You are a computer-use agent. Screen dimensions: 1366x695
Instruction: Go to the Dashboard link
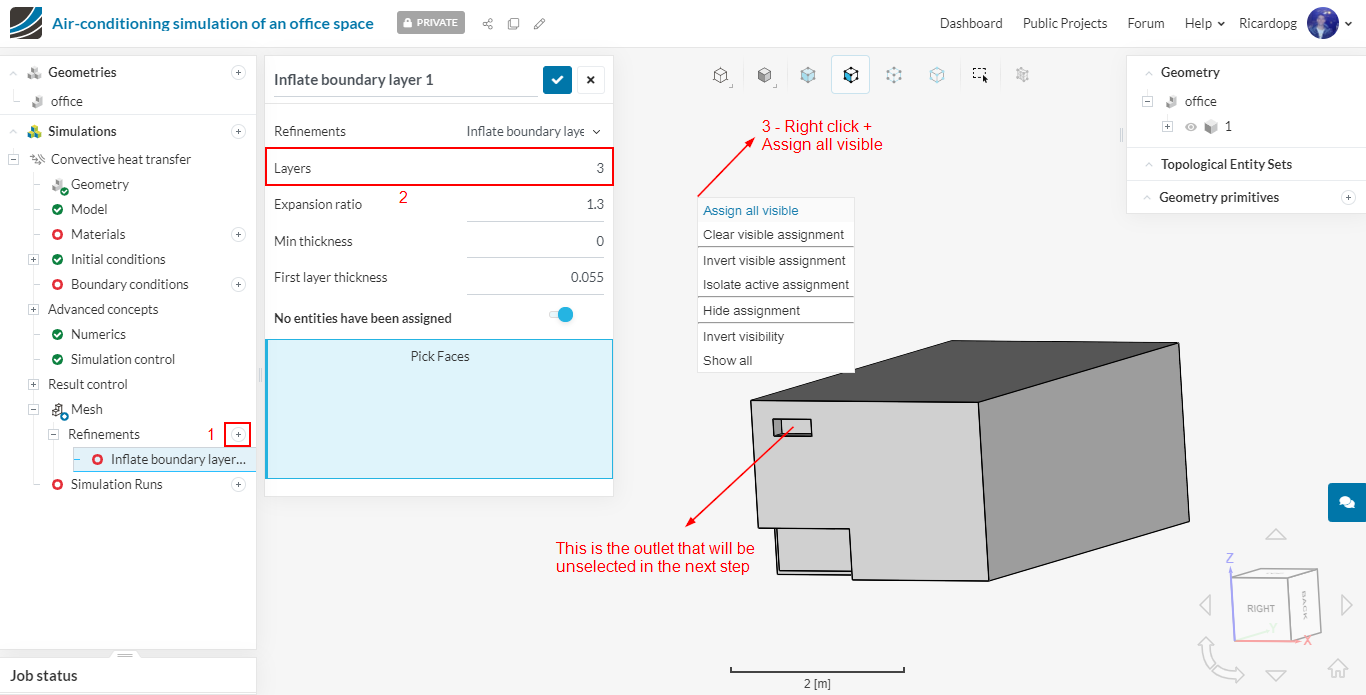[971, 23]
